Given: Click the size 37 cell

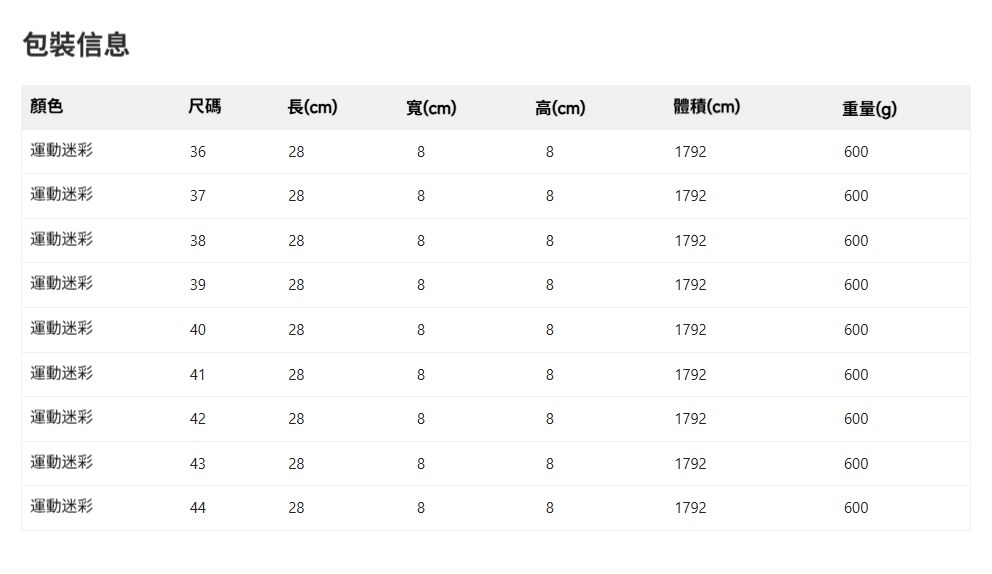Looking at the screenshot, I should click(x=198, y=196).
